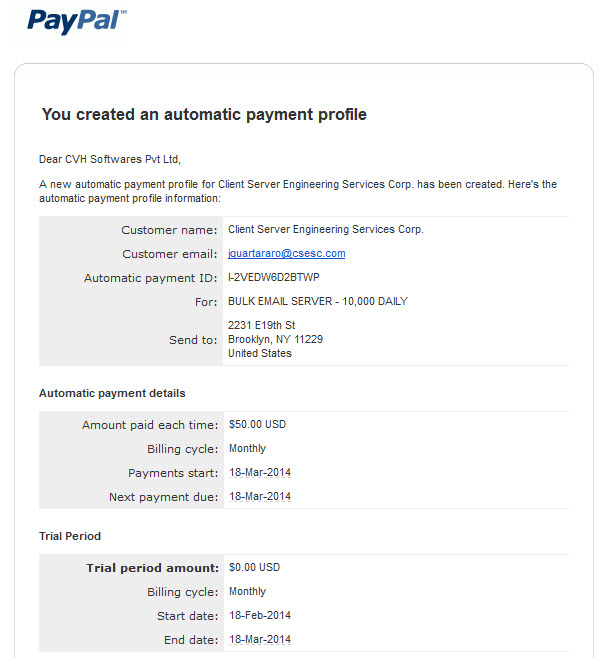
Task: Click the $0.00 USD trial amount
Action: (254, 567)
